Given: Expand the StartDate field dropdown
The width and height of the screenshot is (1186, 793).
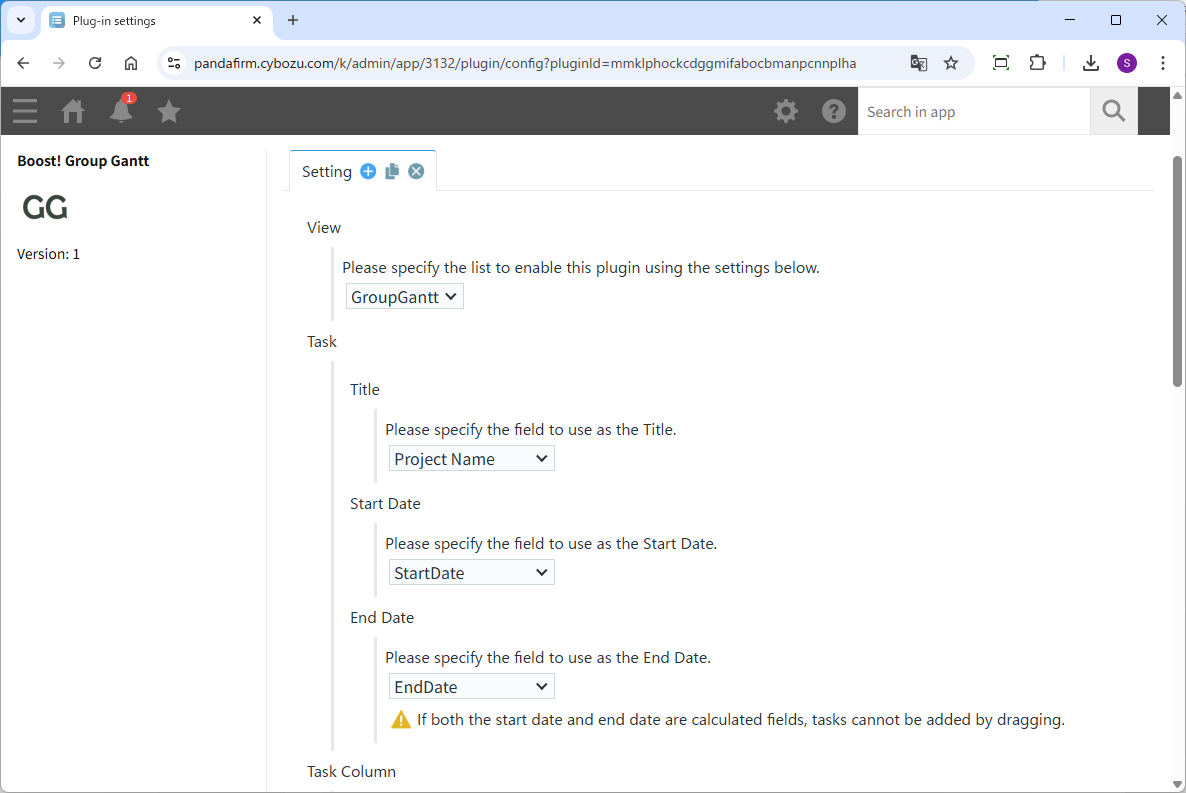Looking at the screenshot, I should (471, 573).
